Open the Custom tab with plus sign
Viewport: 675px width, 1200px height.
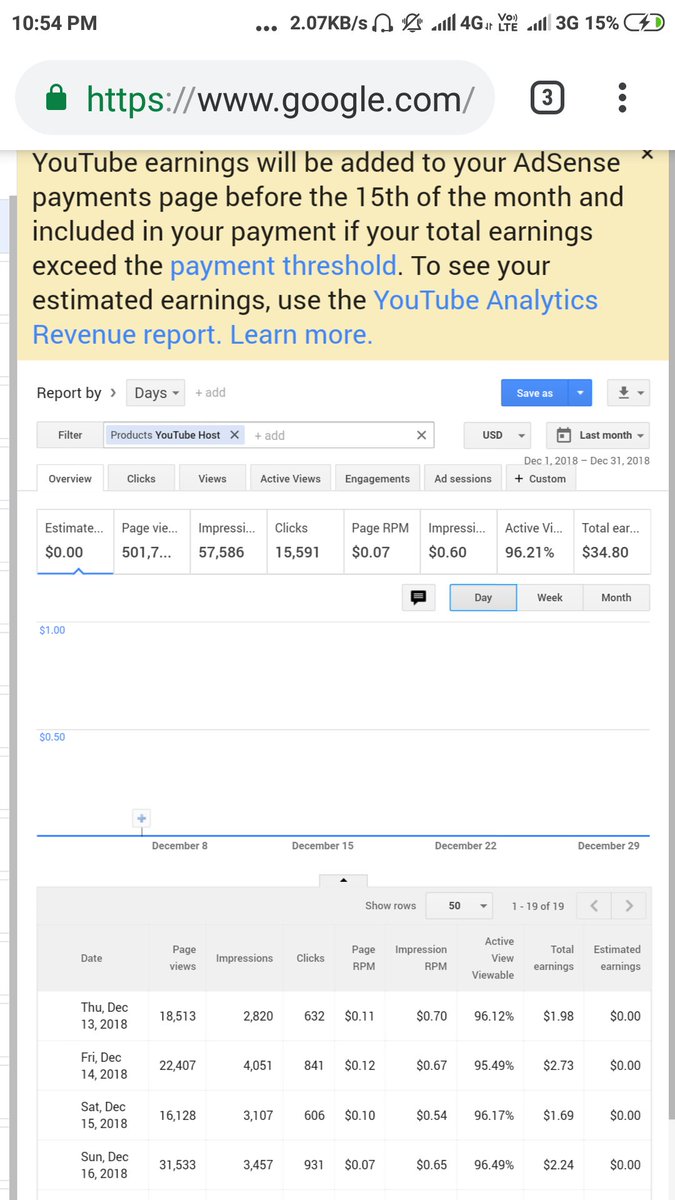click(540, 479)
